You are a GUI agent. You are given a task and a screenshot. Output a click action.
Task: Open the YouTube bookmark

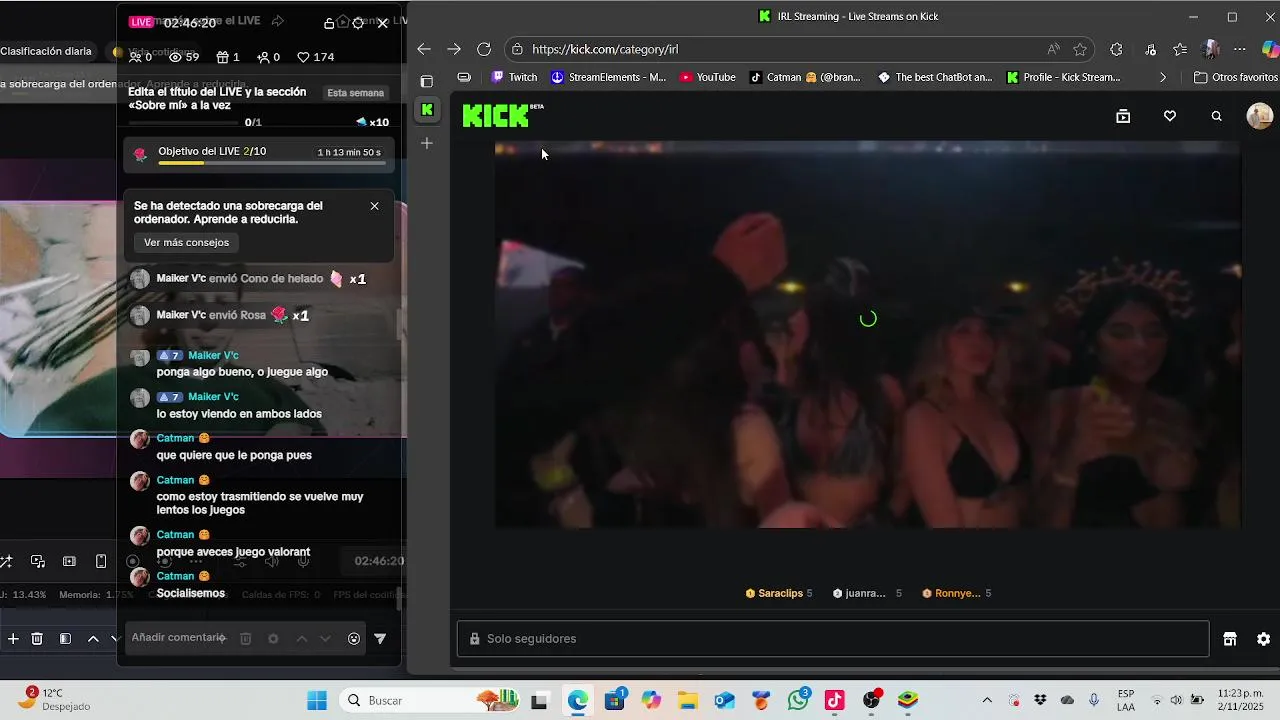pos(707,77)
